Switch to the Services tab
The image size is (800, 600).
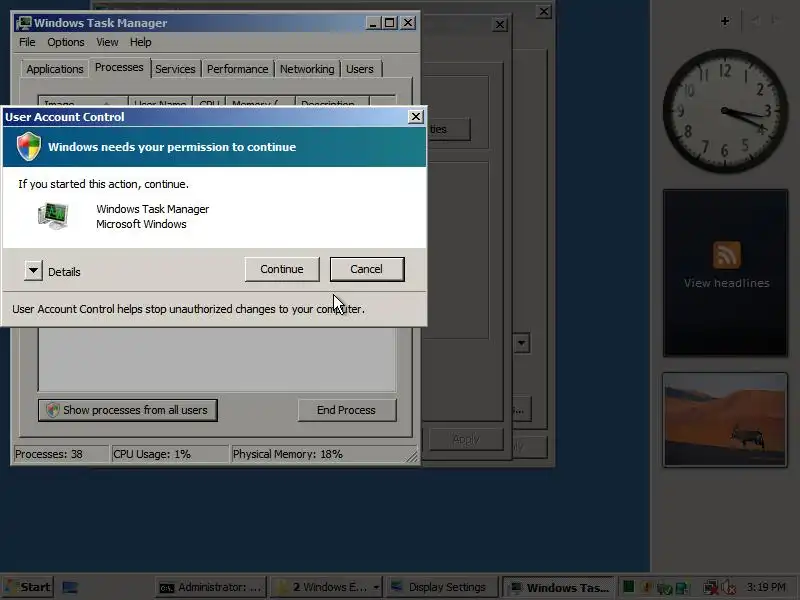[x=176, y=69]
